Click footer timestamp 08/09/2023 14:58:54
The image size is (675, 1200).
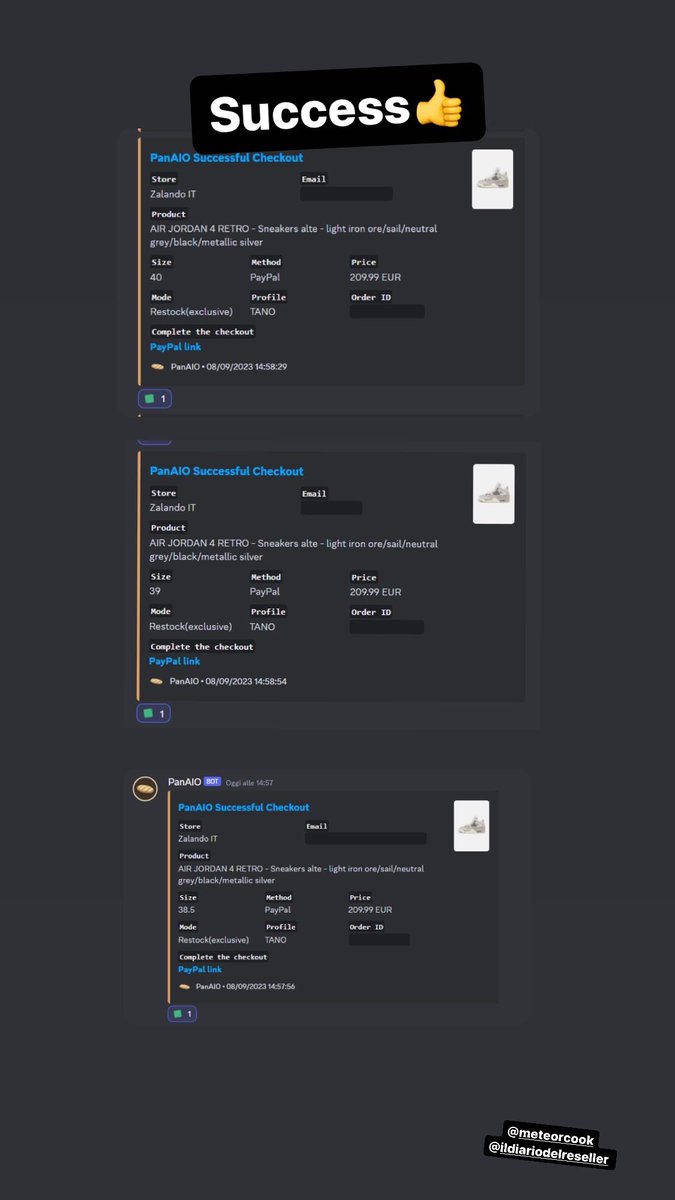pyautogui.click(x=245, y=682)
